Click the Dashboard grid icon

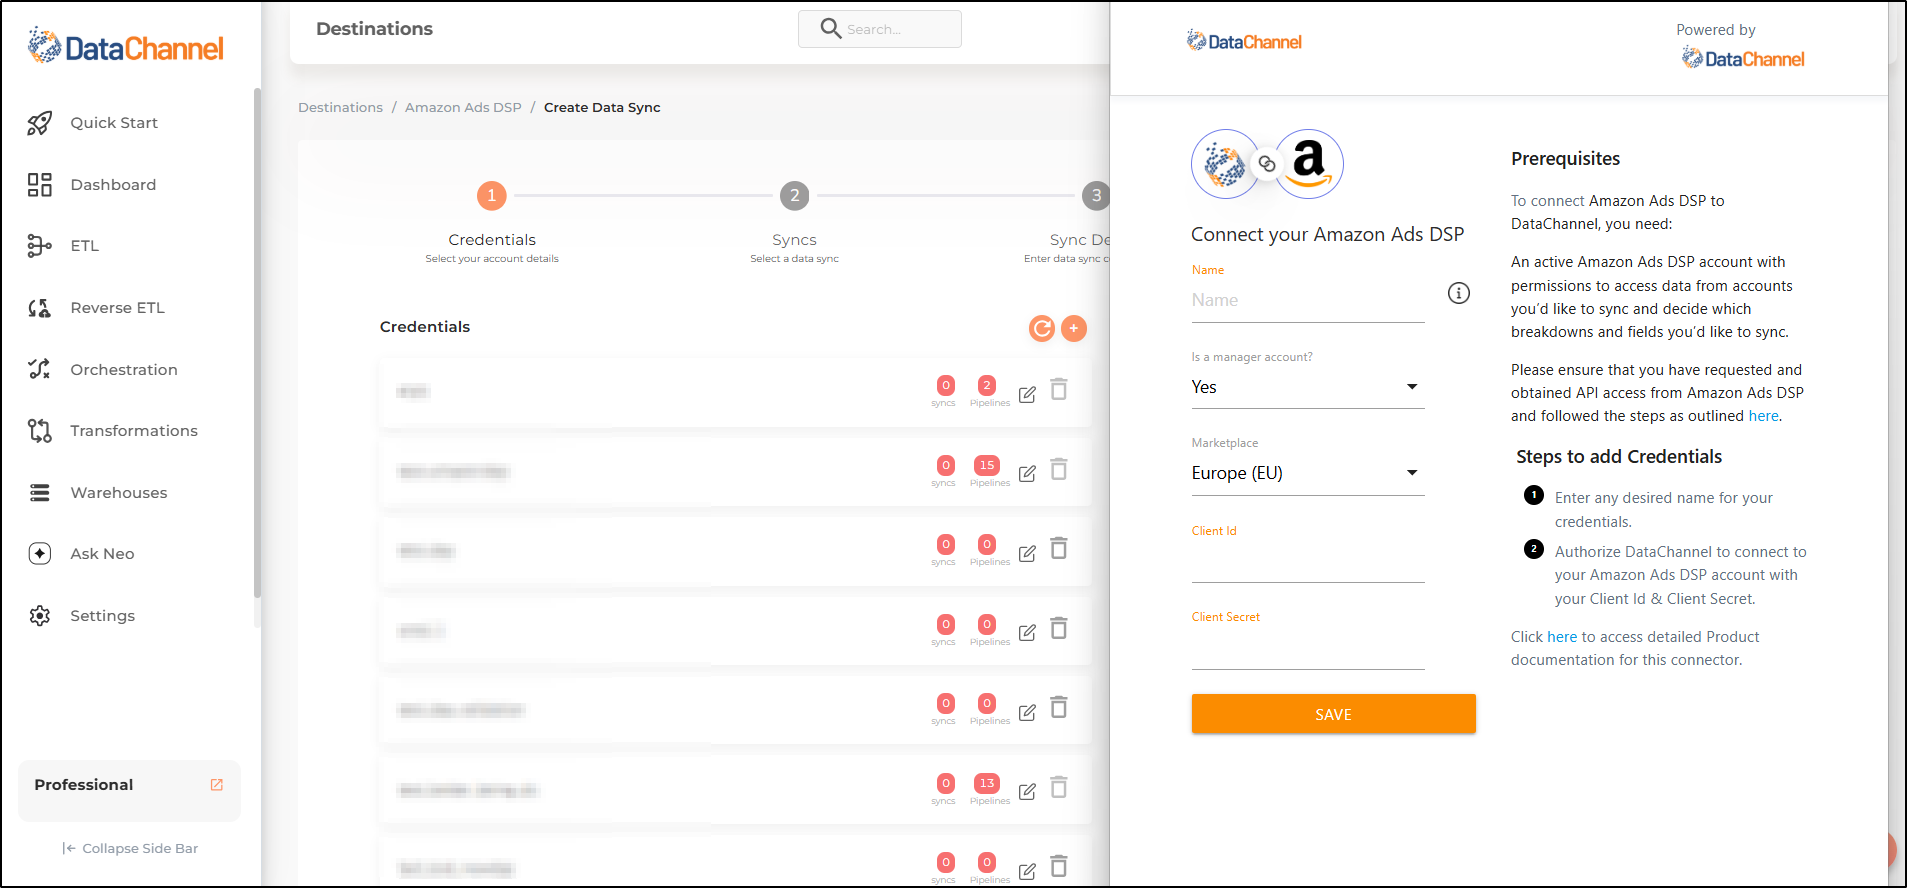pos(39,185)
